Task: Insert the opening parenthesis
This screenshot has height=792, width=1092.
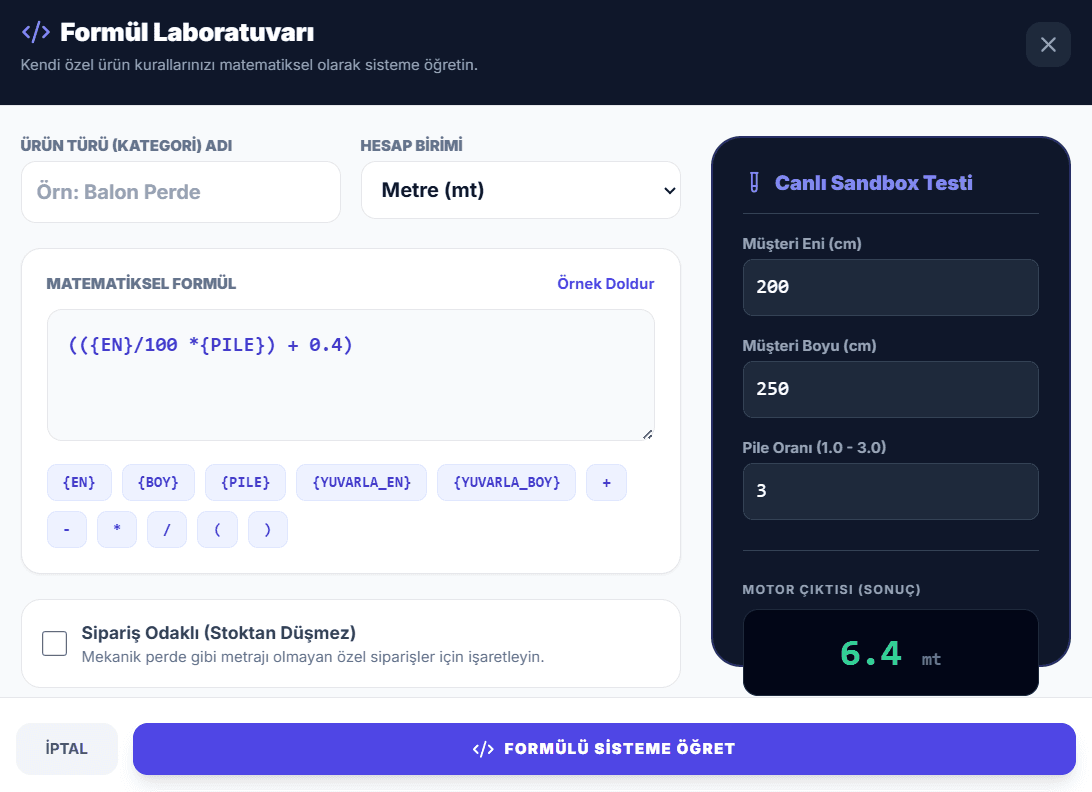Action: pyautogui.click(x=217, y=529)
